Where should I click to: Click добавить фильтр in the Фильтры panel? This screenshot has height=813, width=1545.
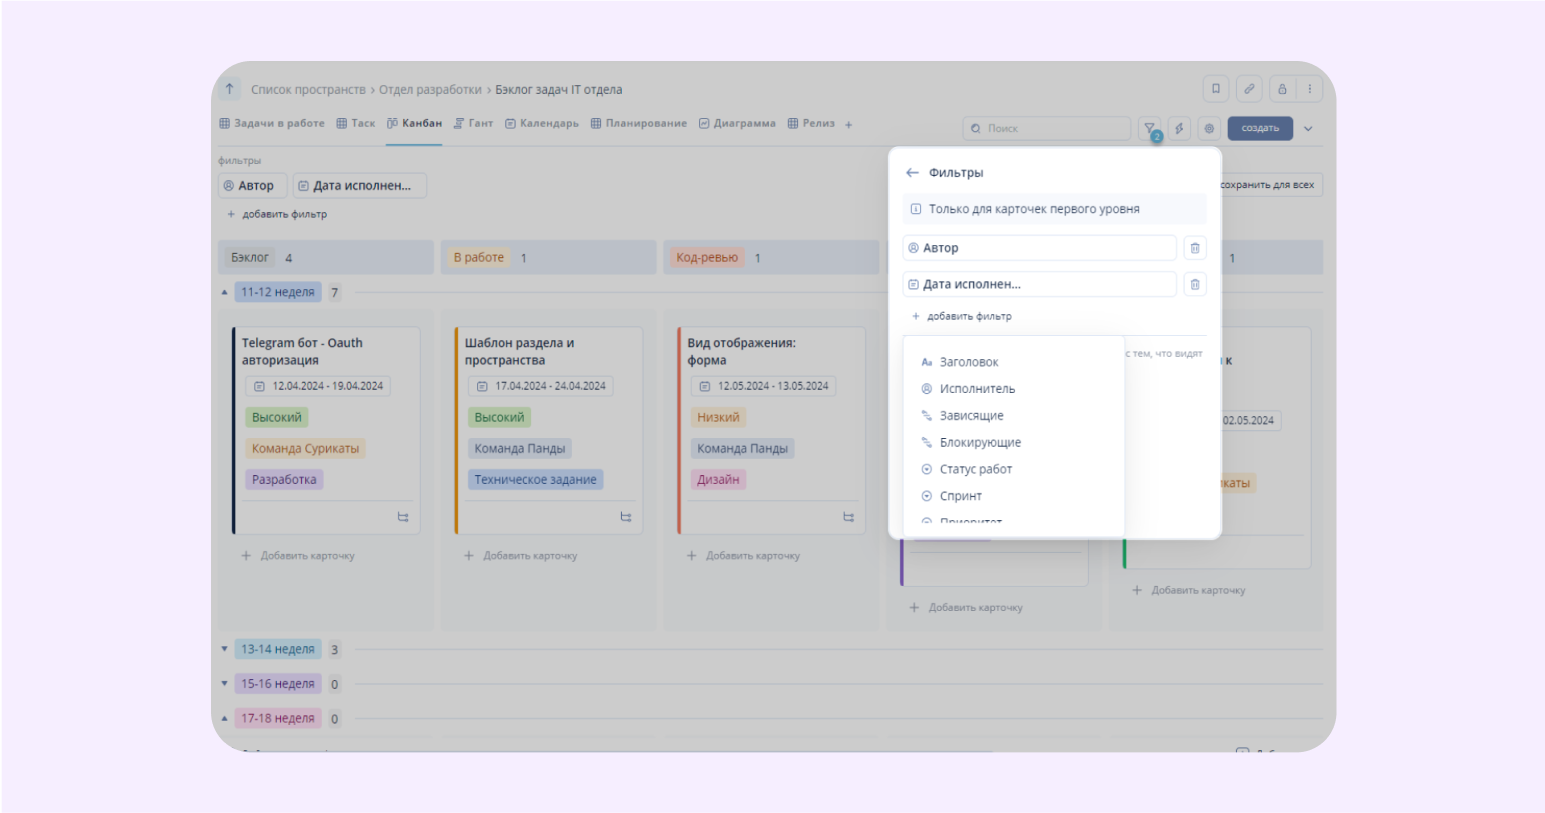(961, 316)
